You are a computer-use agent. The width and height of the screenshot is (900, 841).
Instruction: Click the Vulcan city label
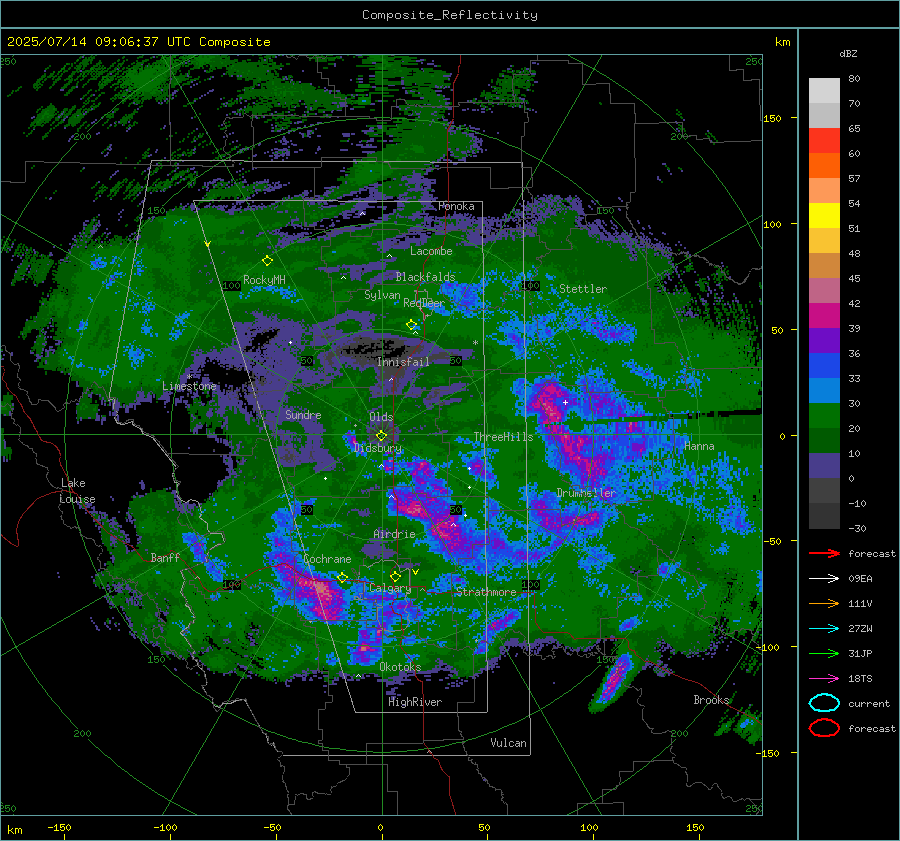(x=508, y=743)
